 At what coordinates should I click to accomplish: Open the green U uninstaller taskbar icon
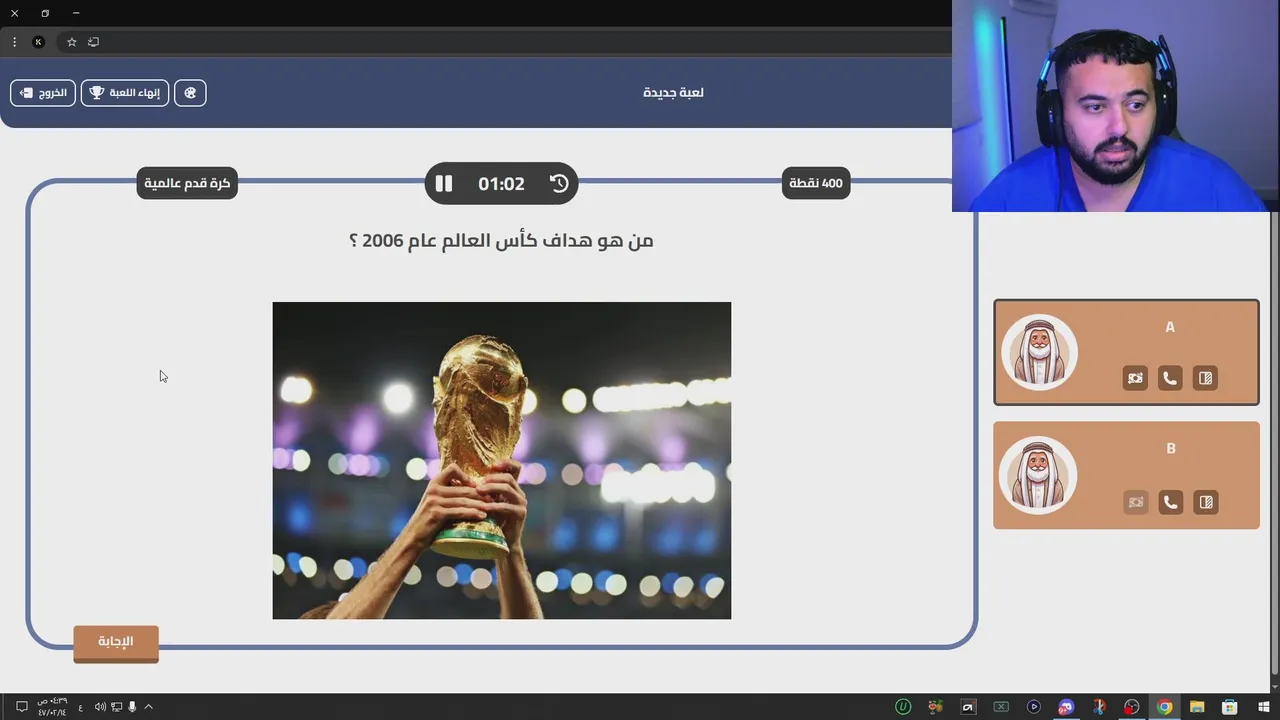(903, 707)
